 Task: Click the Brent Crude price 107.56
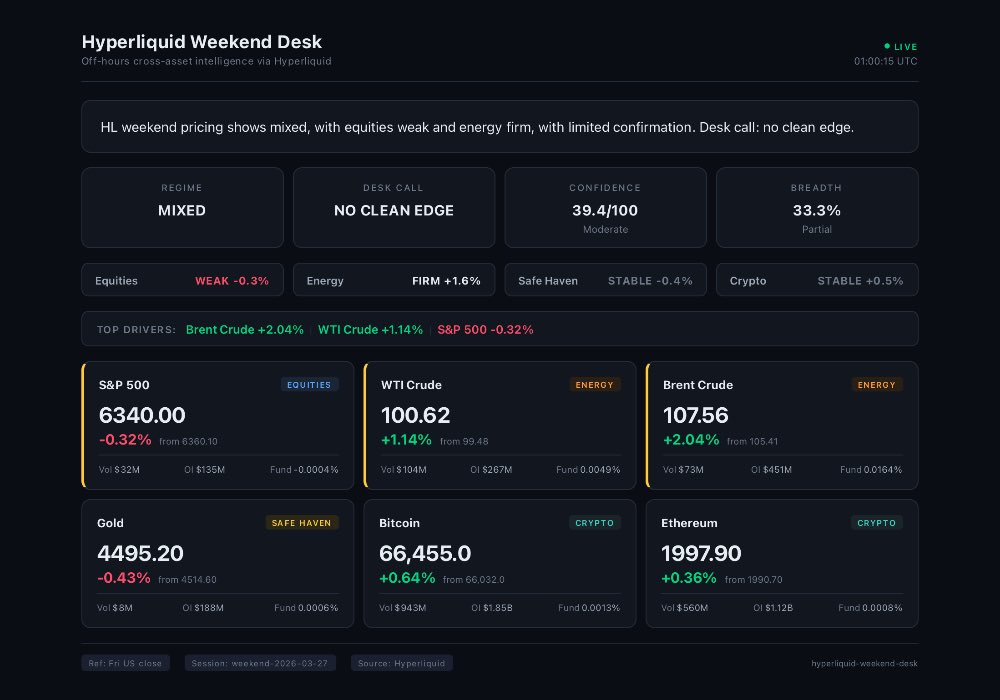point(696,415)
